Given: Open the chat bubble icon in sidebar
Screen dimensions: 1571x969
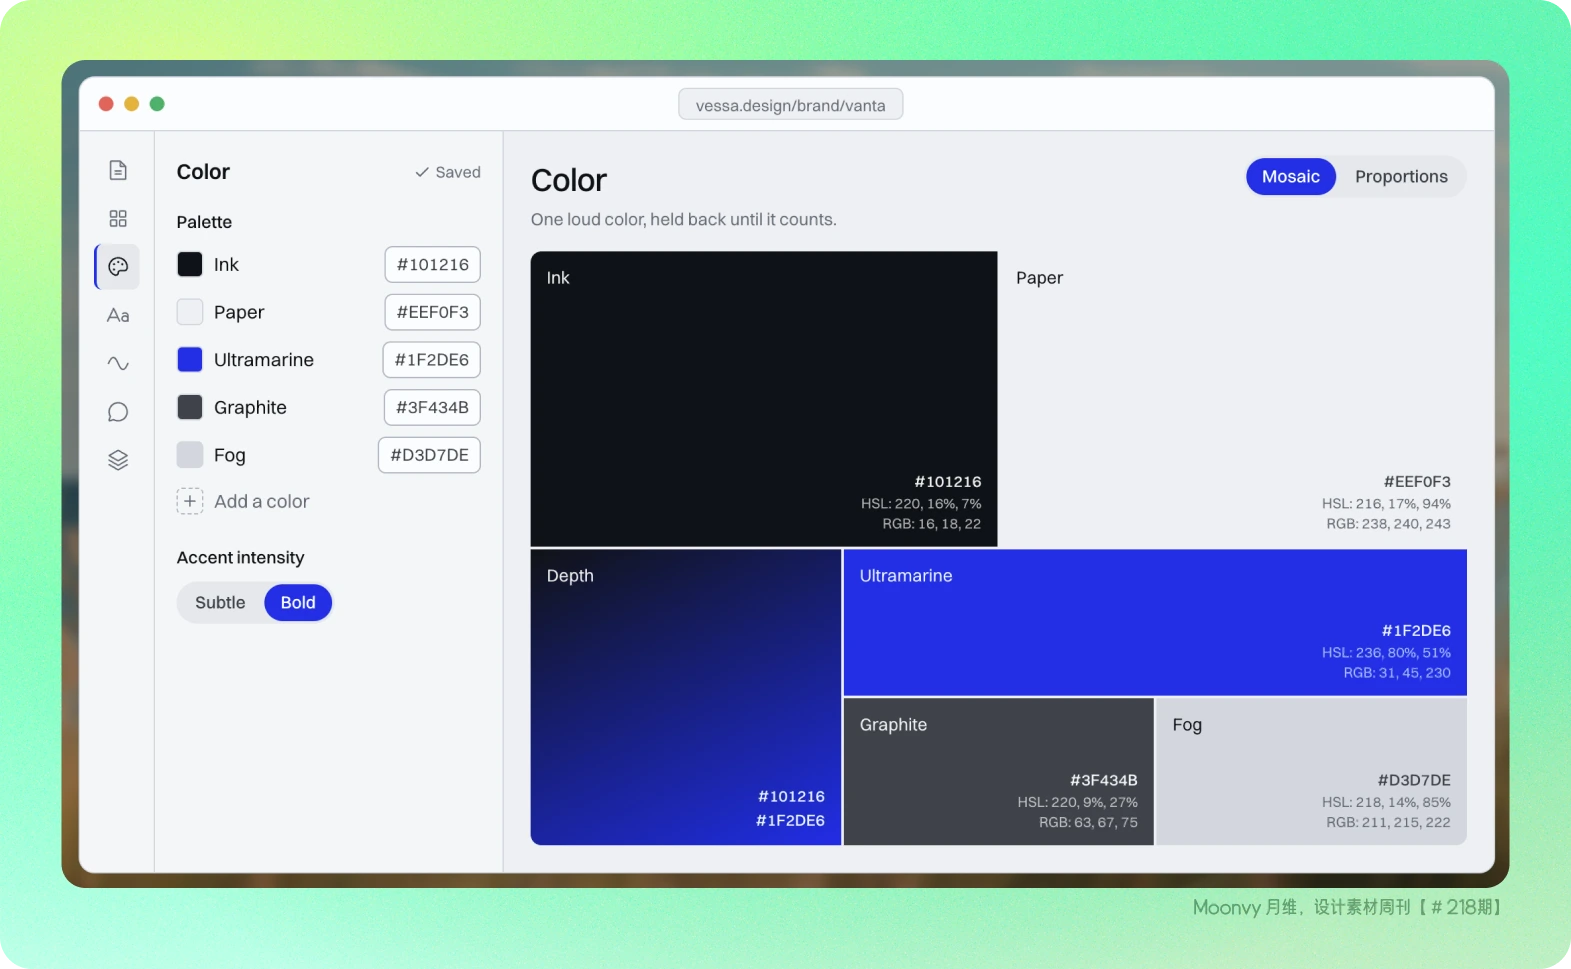Looking at the screenshot, I should [118, 411].
